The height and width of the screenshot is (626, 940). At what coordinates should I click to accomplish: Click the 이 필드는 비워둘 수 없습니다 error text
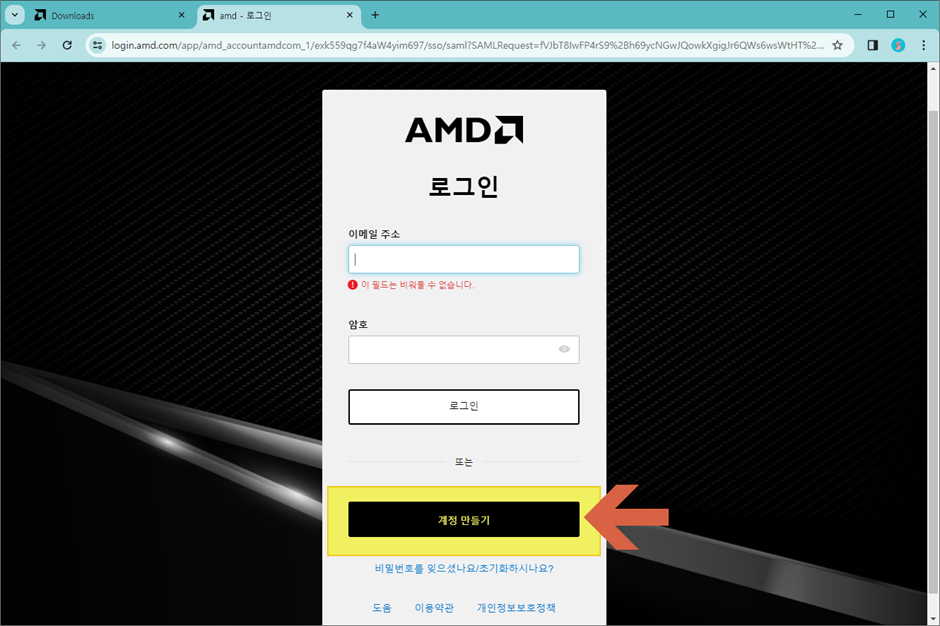click(417, 285)
